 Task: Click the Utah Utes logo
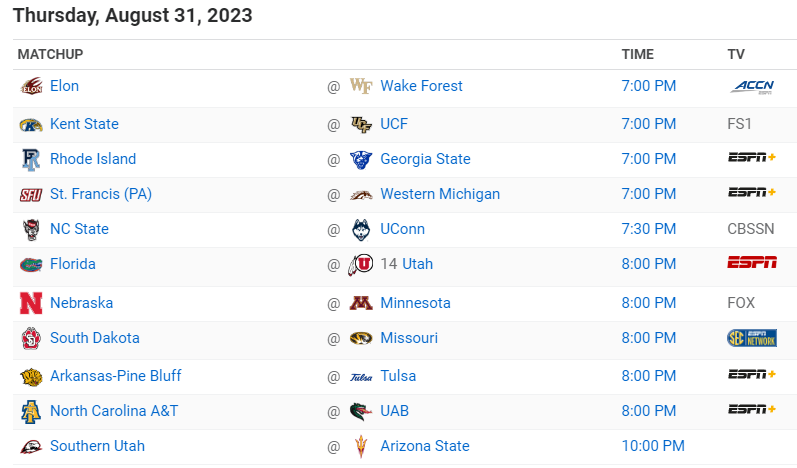click(x=361, y=265)
